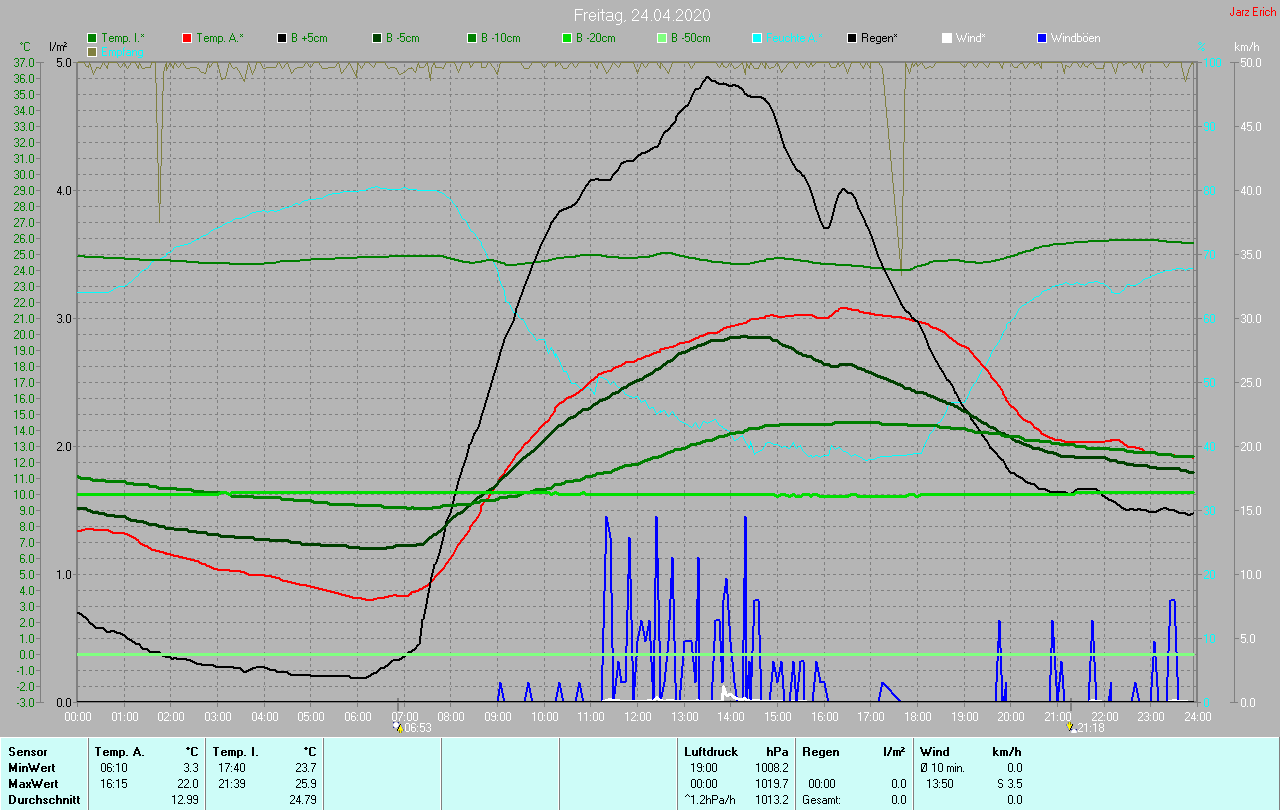
Task: Click the black B +5cm legend square
Action: pyautogui.click(x=282, y=38)
